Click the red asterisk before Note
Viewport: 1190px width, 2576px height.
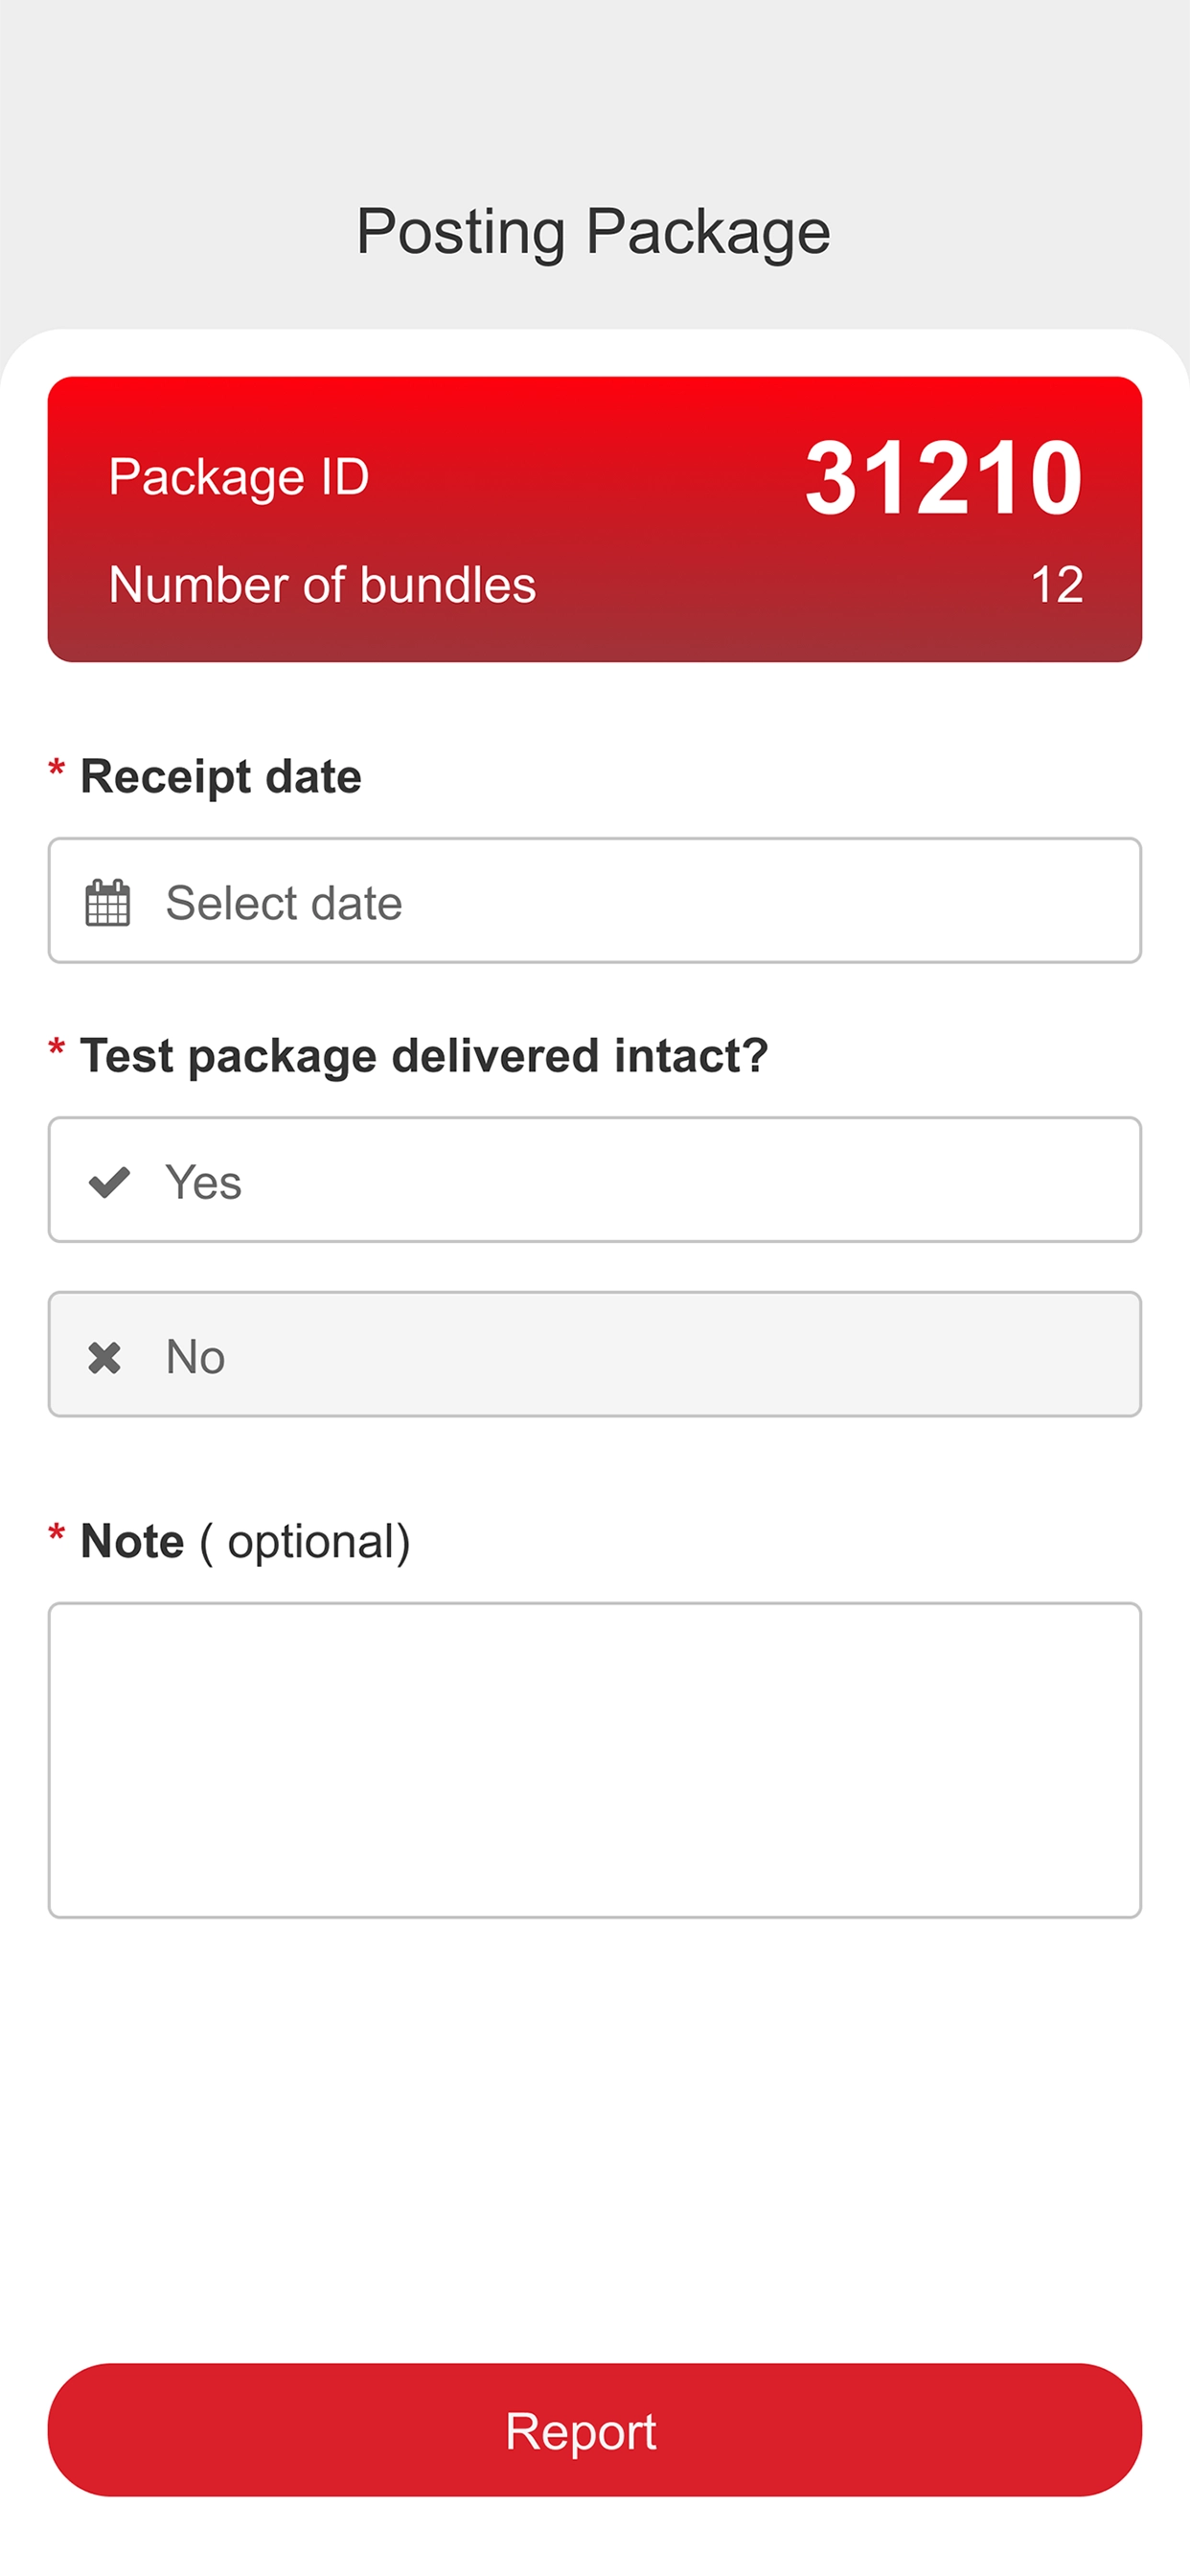57,1535
